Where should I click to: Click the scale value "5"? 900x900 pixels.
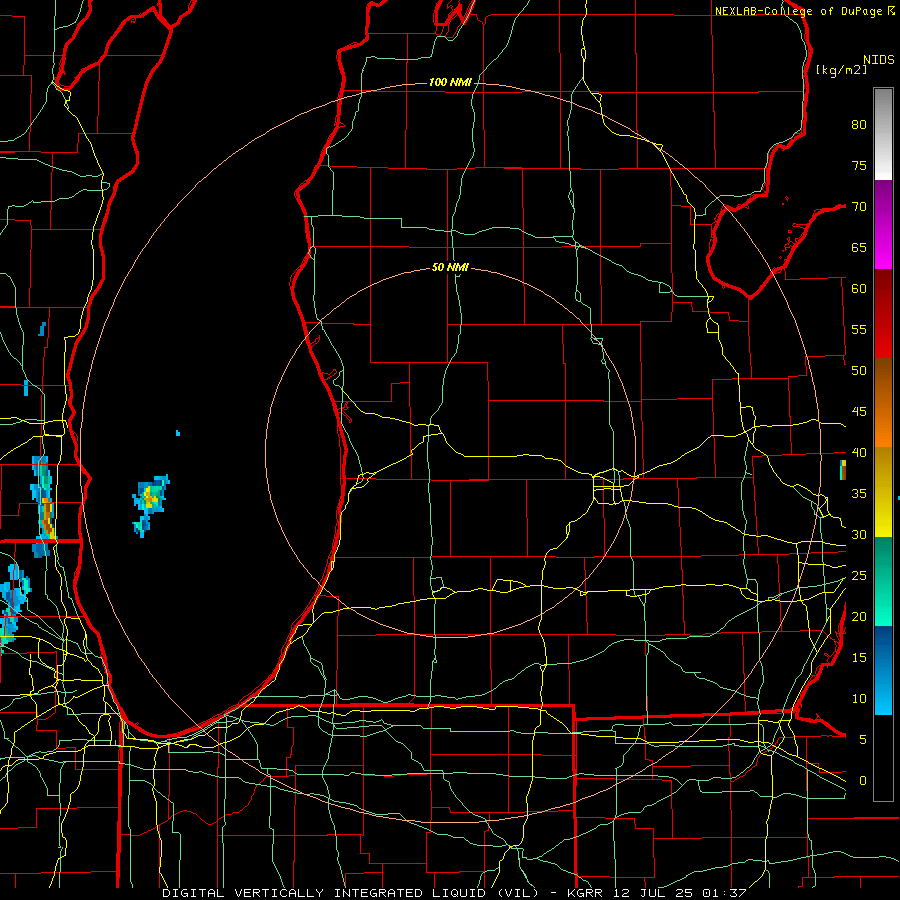pos(863,740)
